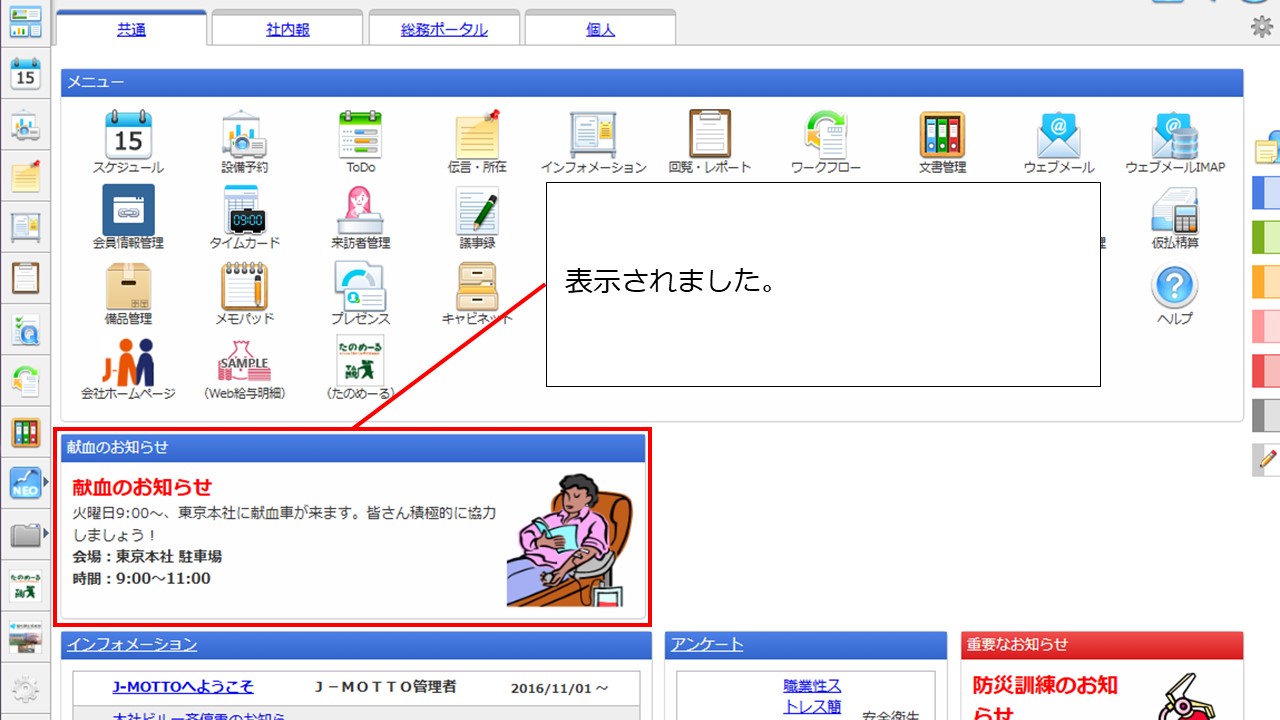The image size is (1280, 720).
Task: Open the 議事録 notepad icon
Action: (x=477, y=210)
